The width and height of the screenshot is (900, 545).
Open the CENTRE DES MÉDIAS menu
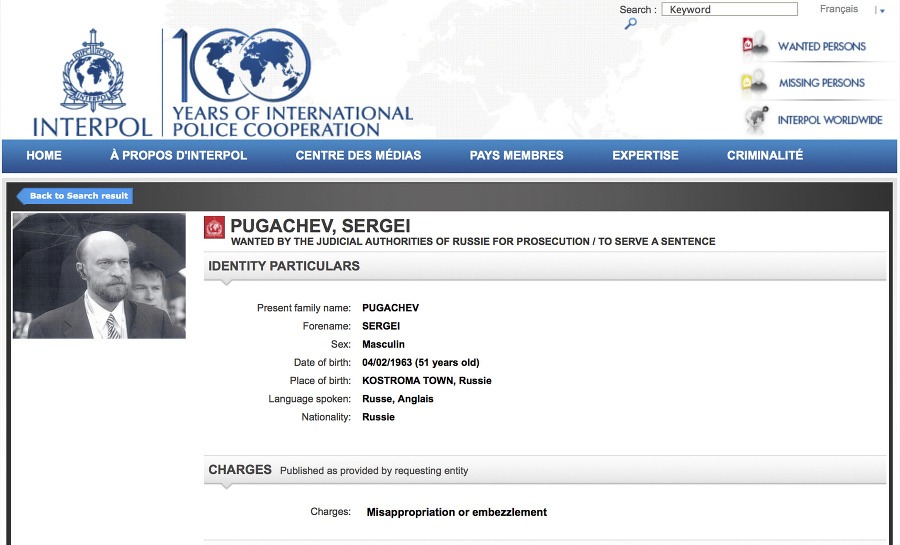click(x=358, y=155)
